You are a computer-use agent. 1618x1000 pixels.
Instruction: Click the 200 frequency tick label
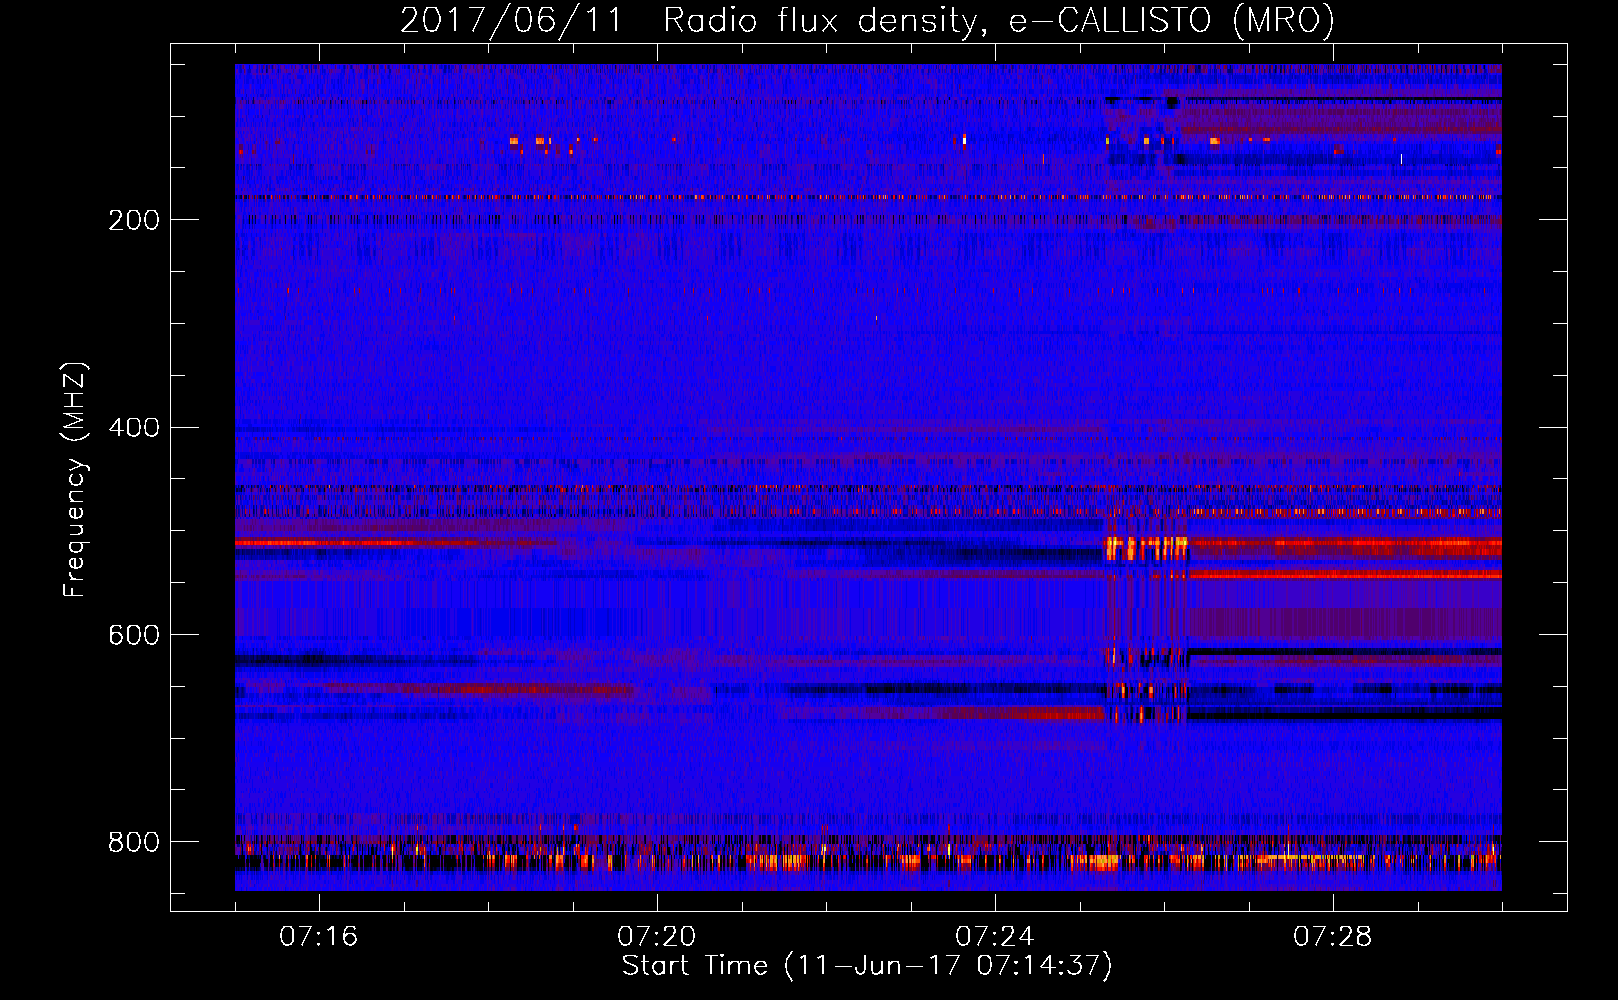(134, 220)
